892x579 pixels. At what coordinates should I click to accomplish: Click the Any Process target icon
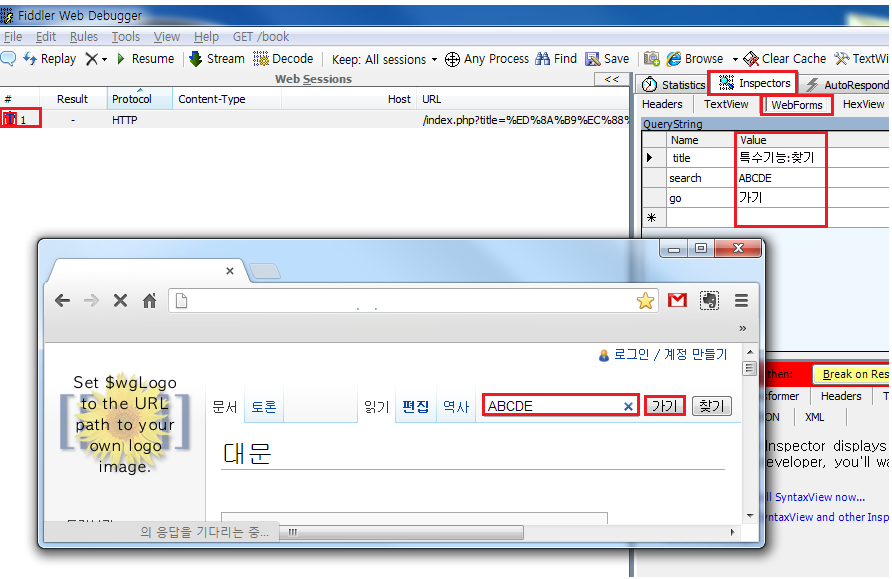(x=452, y=59)
